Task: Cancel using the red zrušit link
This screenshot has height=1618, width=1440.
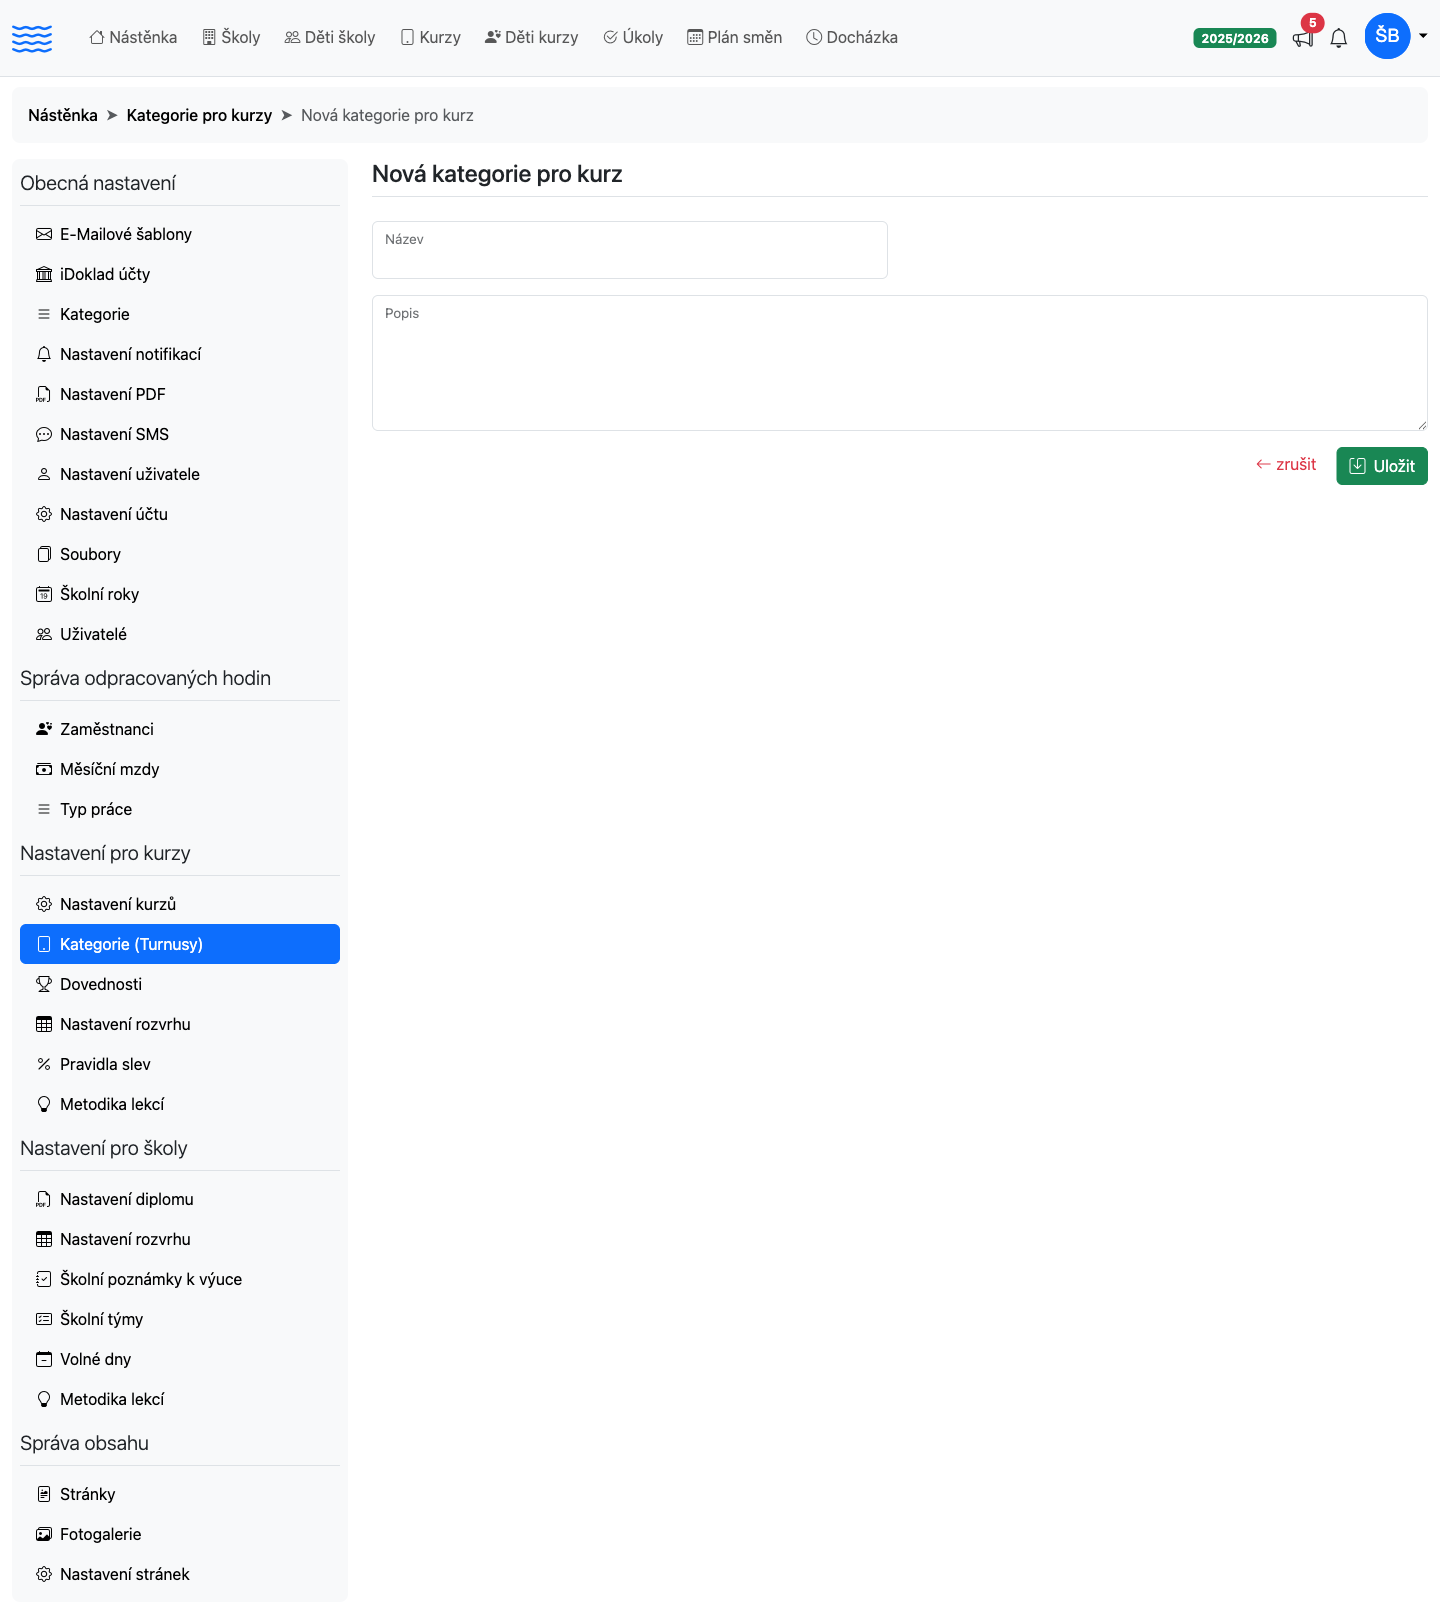Action: tap(1286, 464)
